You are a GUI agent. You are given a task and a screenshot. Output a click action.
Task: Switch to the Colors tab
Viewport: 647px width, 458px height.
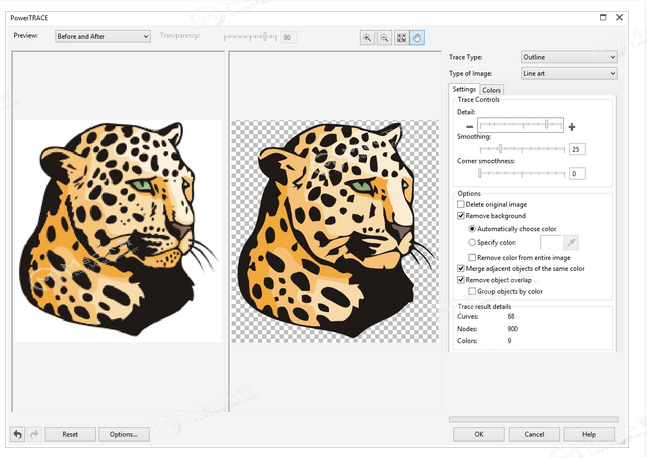point(491,90)
